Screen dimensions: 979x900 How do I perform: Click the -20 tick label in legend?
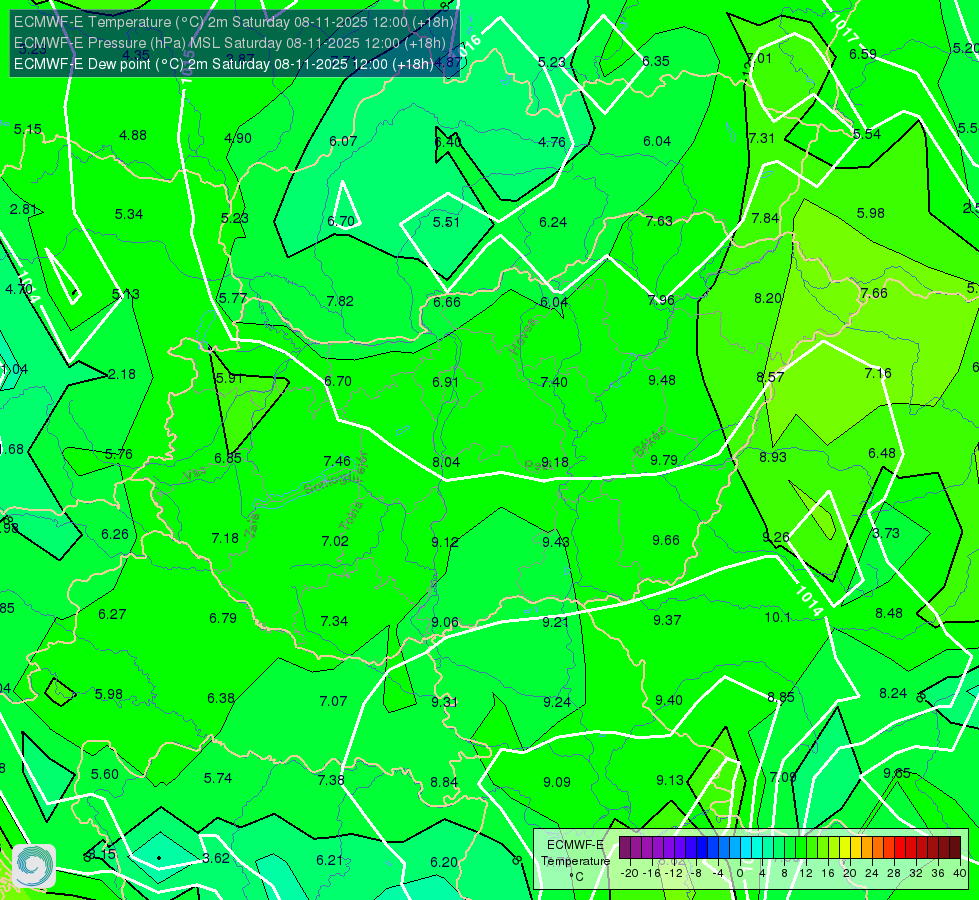point(630,873)
